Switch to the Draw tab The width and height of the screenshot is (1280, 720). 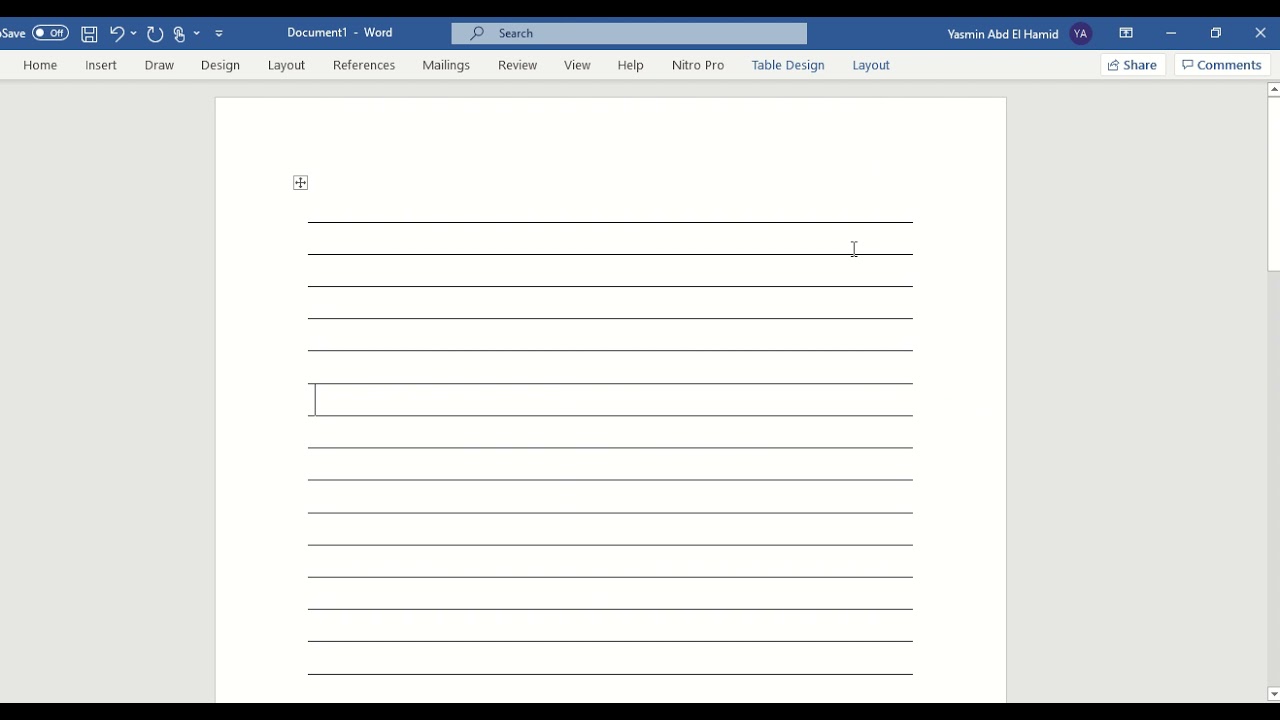point(159,65)
